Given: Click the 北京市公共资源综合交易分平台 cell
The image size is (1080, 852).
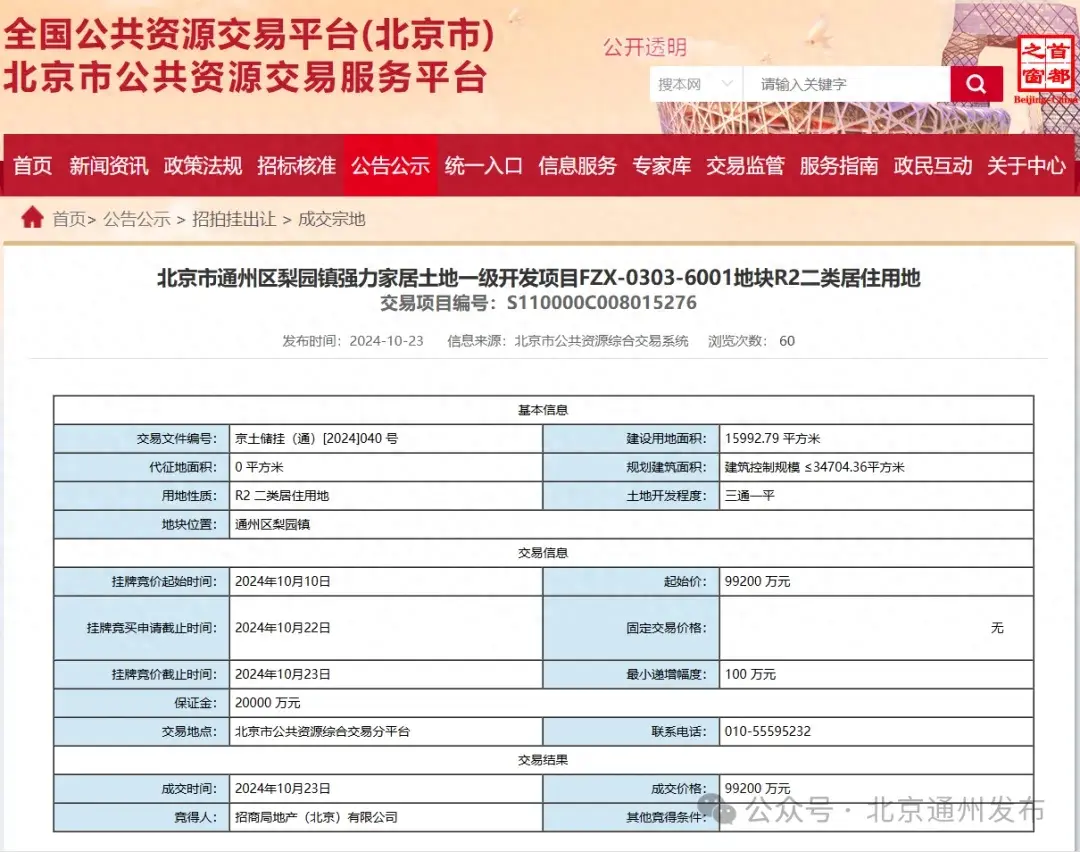Looking at the screenshot, I should pyautogui.click(x=386, y=731).
